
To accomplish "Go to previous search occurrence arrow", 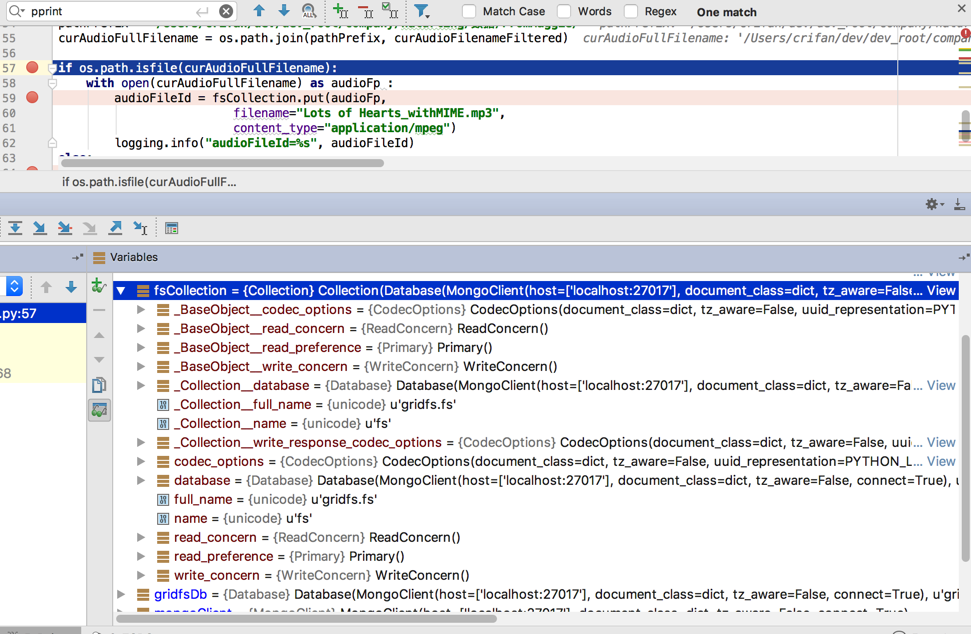I will pos(259,11).
